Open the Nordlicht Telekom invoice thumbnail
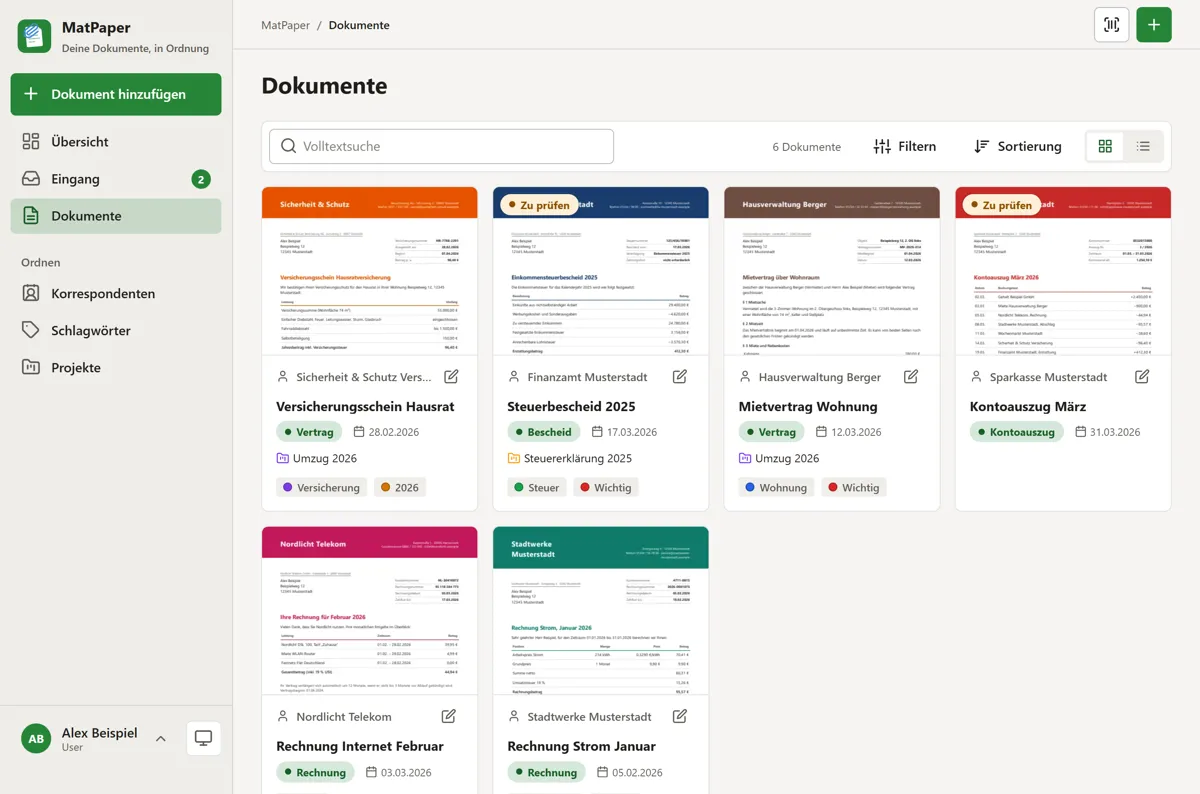Image resolution: width=1200 pixels, height=794 pixels. 370,611
